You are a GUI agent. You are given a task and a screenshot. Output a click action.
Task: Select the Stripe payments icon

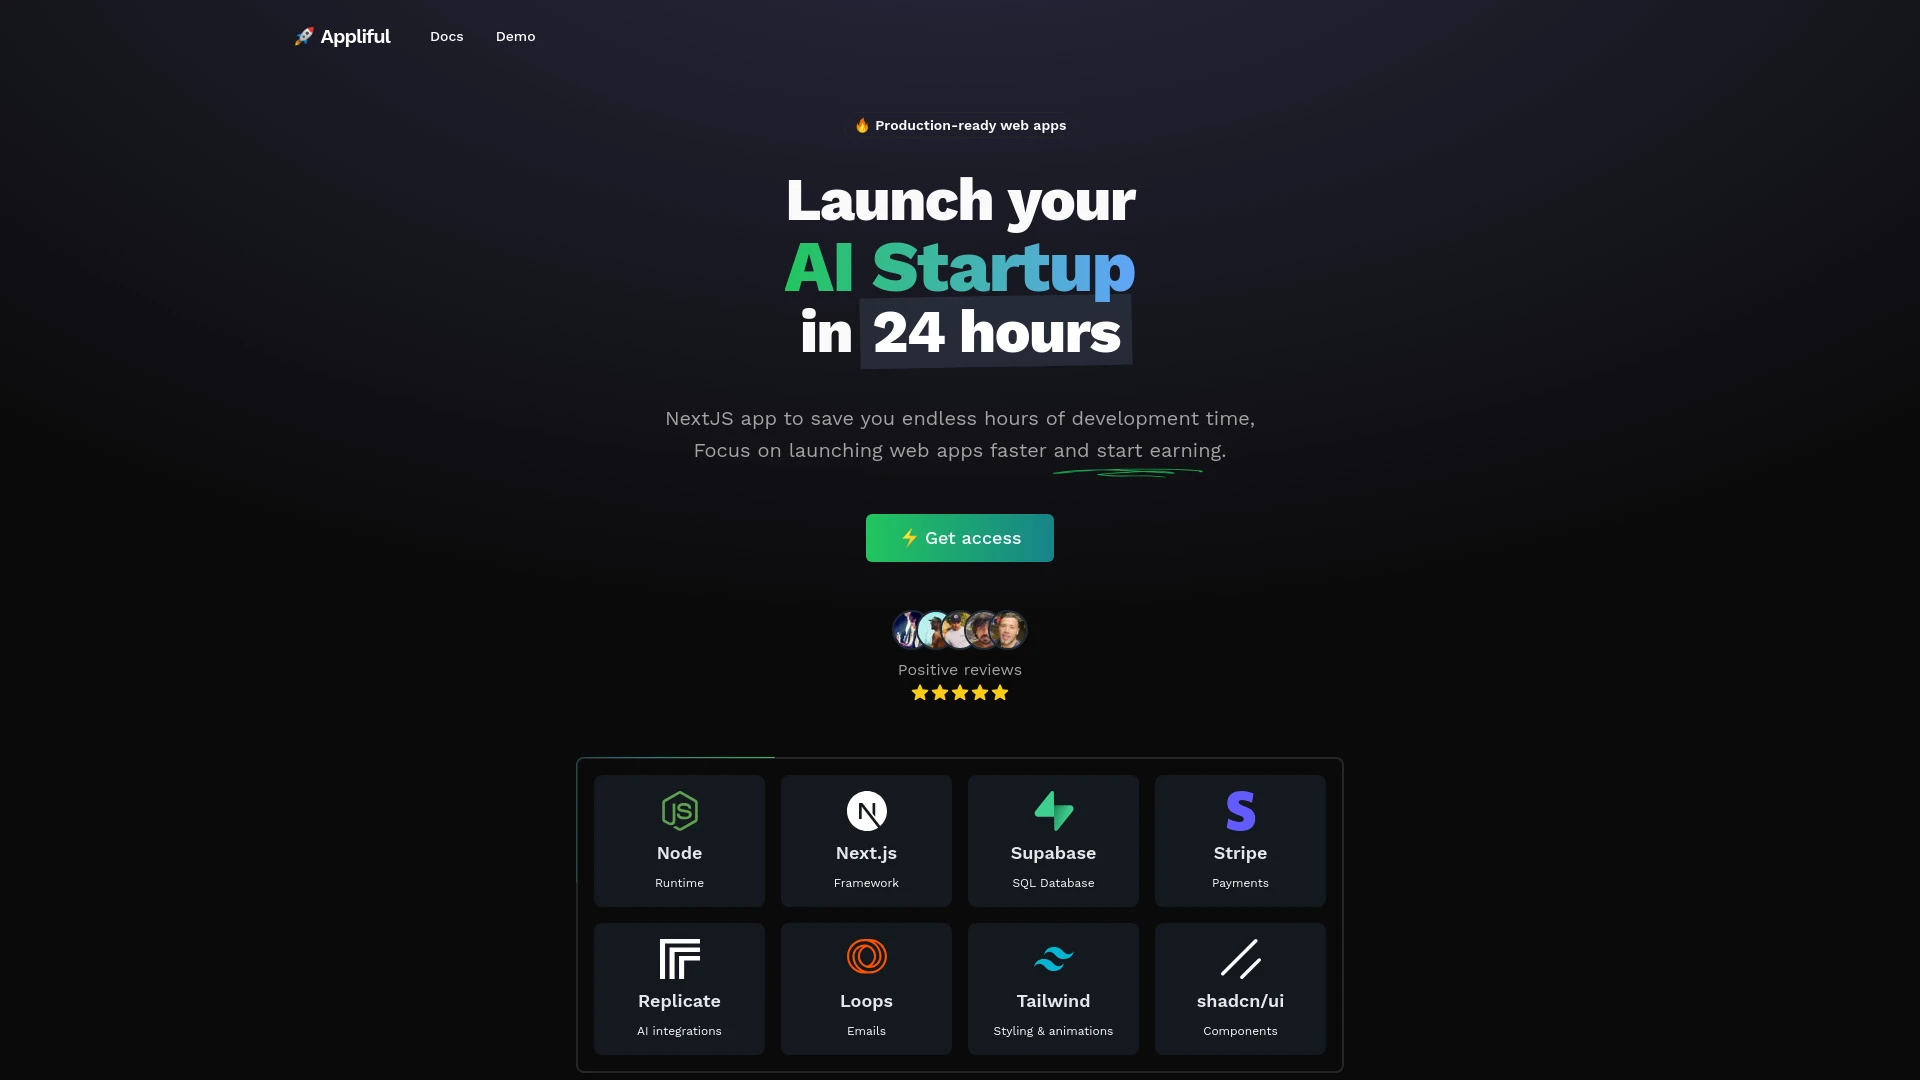(x=1240, y=810)
